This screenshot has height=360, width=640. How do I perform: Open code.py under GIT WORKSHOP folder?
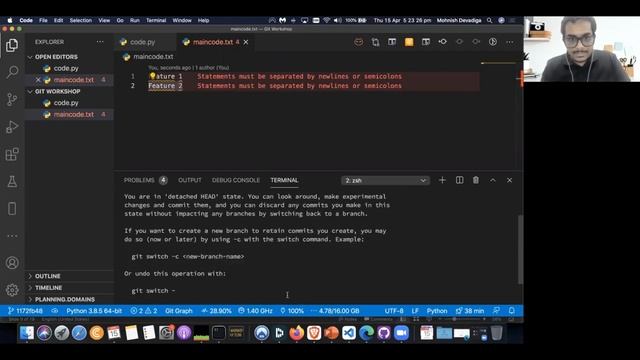66,103
